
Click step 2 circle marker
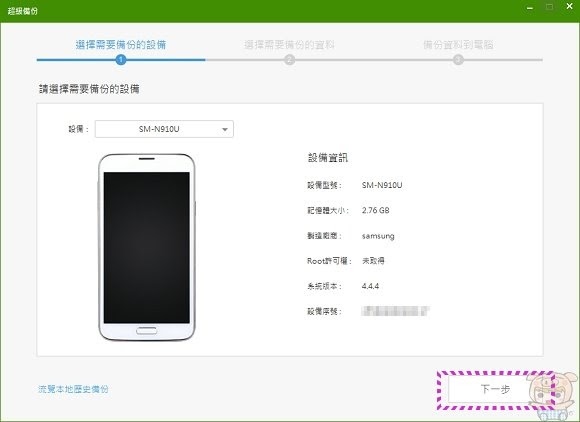(x=289, y=60)
